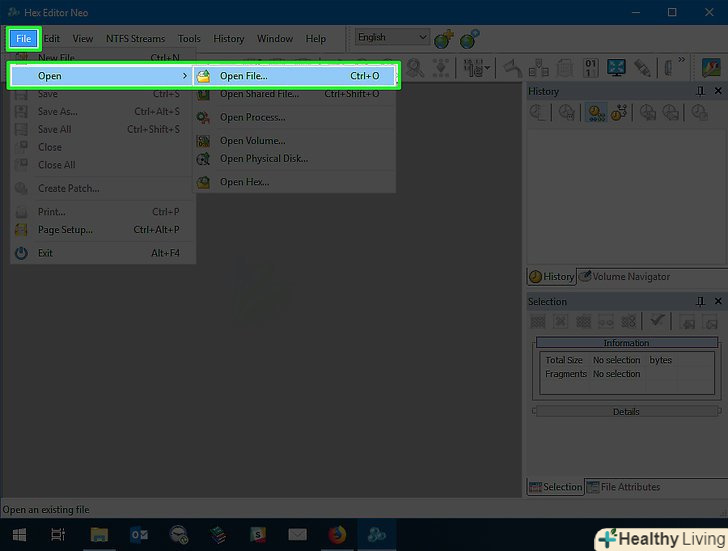Switch to the Selection tab at bottom

click(555, 487)
